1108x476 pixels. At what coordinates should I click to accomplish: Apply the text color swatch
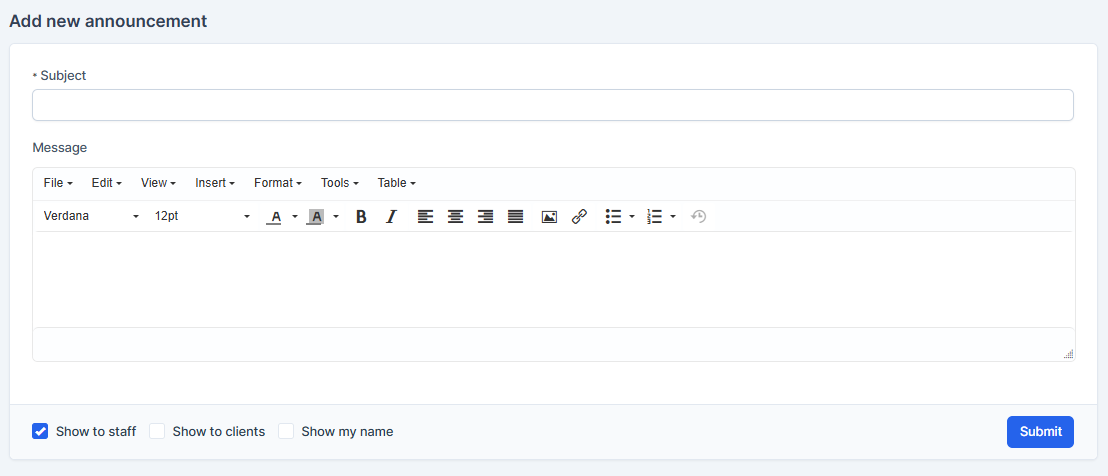pyautogui.click(x=274, y=216)
